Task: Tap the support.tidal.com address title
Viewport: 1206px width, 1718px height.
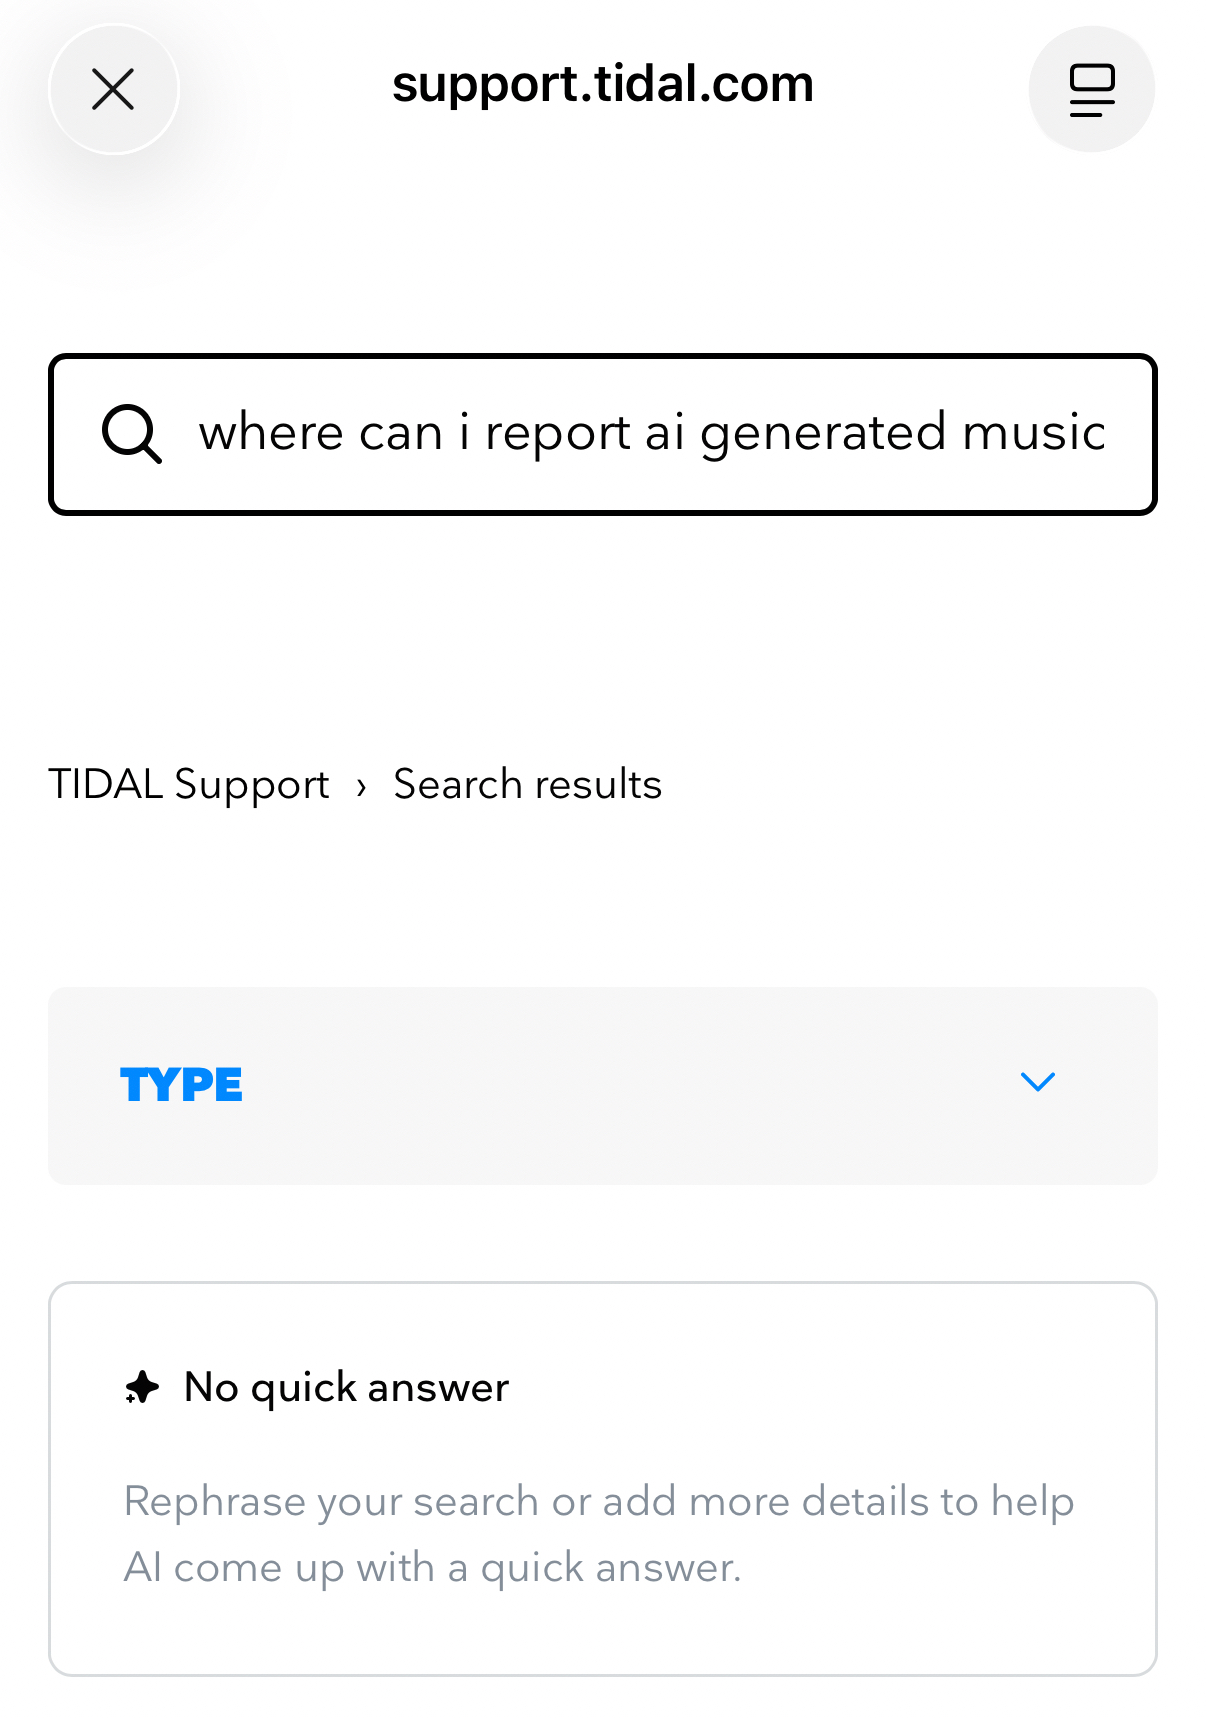Action: tap(602, 84)
